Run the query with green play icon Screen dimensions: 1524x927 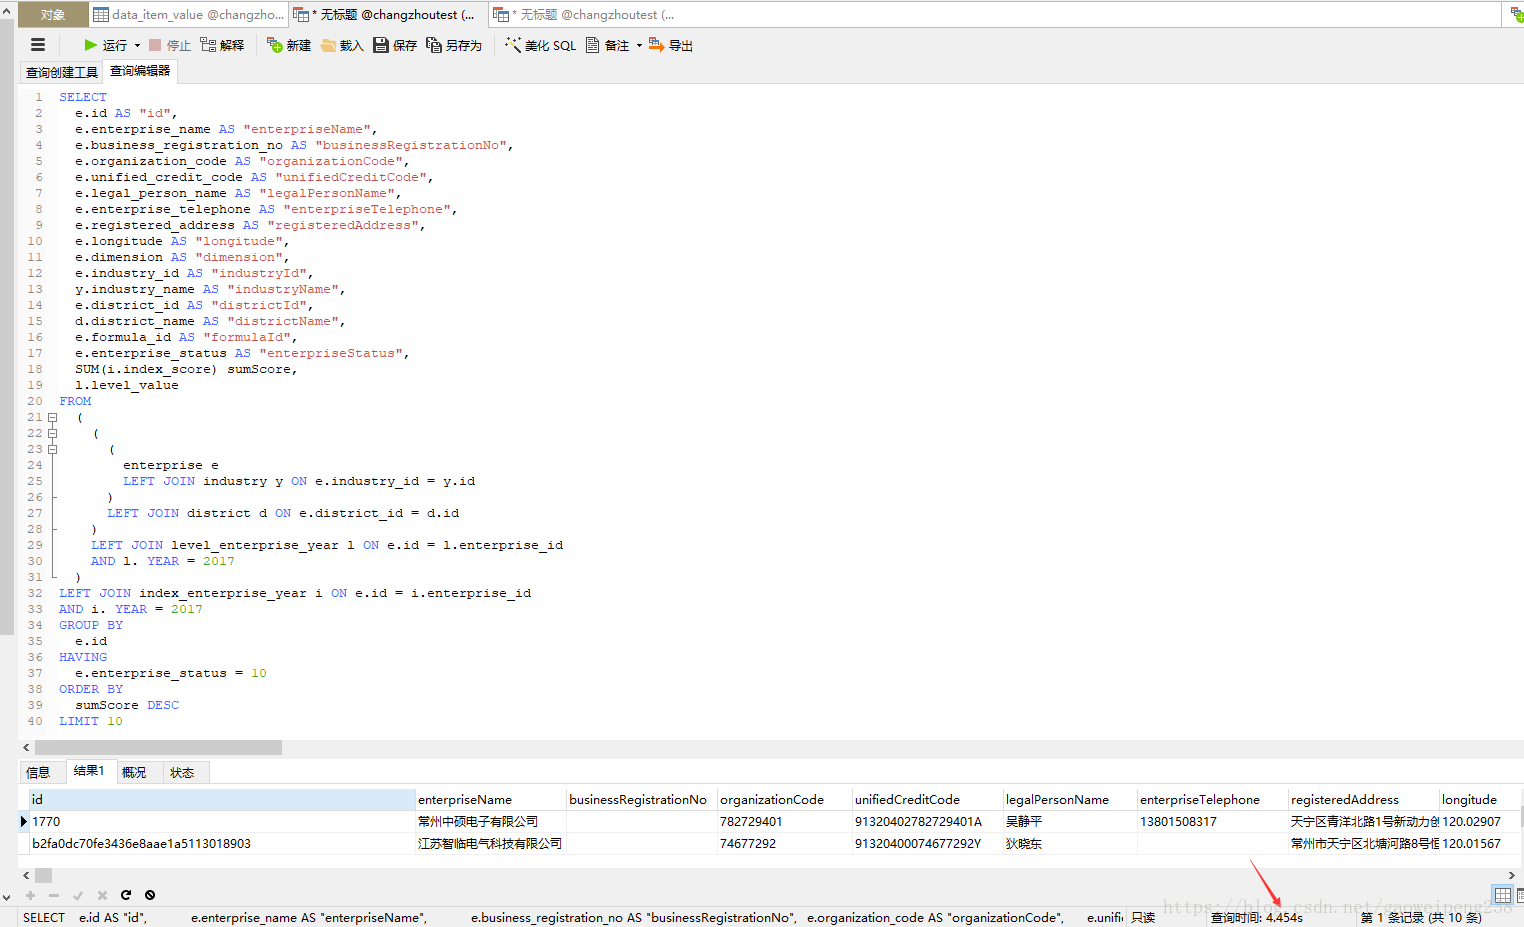tap(91, 45)
